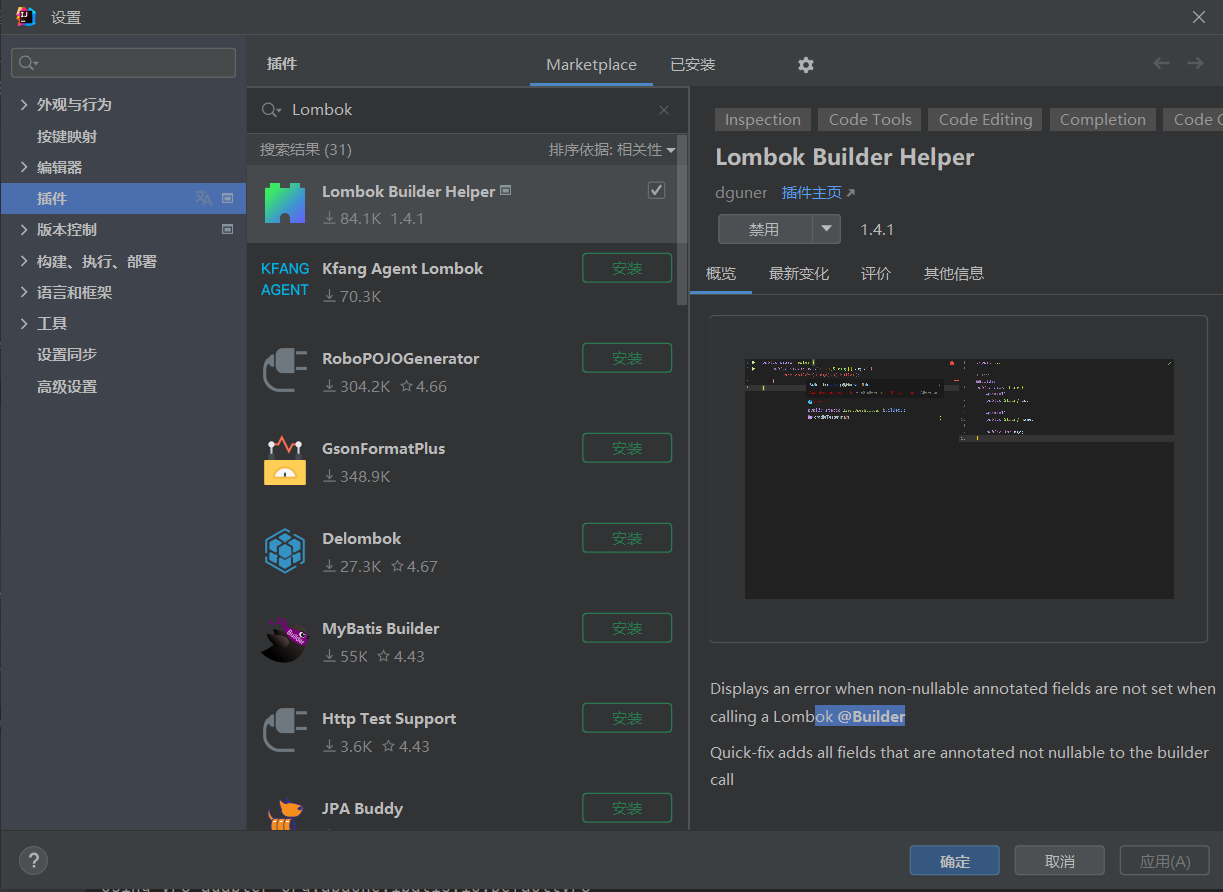The height and width of the screenshot is (892, 1223).
Task: Click the project-level icon on the 插件 row
Action: coord(227,198)
